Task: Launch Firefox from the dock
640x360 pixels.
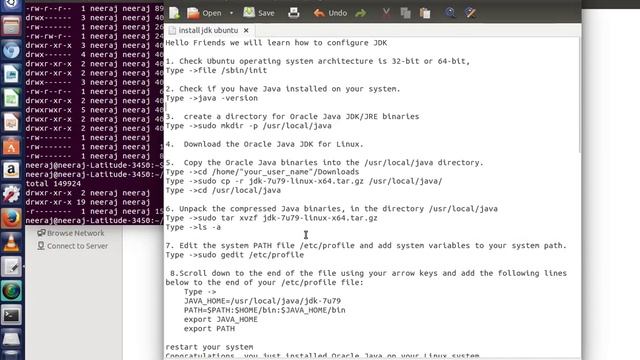Action: (x=11, y=218)
